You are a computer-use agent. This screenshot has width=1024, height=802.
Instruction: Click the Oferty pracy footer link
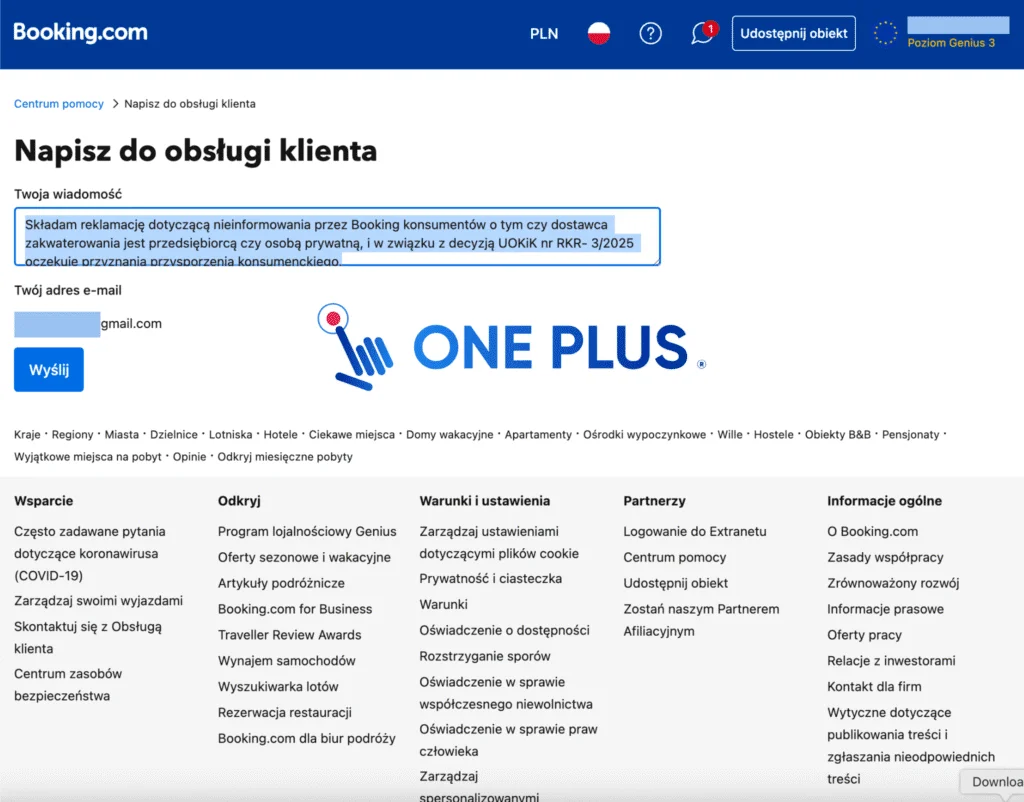(864, 635)
